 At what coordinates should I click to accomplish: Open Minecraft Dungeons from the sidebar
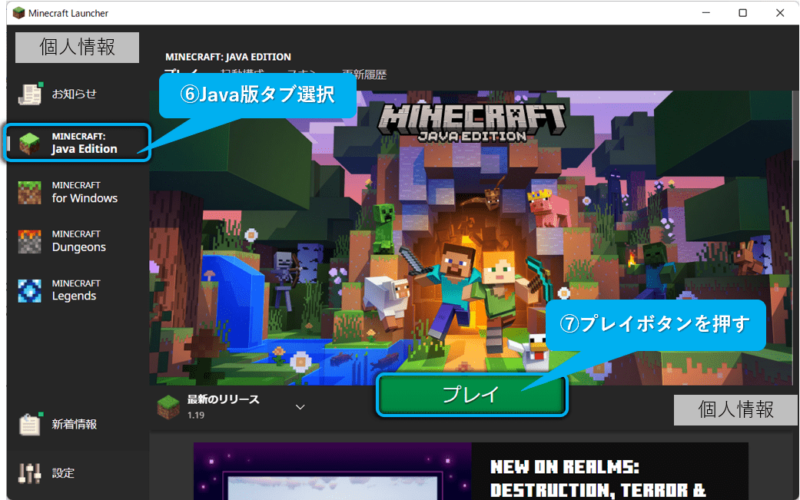tap(78, 241)
